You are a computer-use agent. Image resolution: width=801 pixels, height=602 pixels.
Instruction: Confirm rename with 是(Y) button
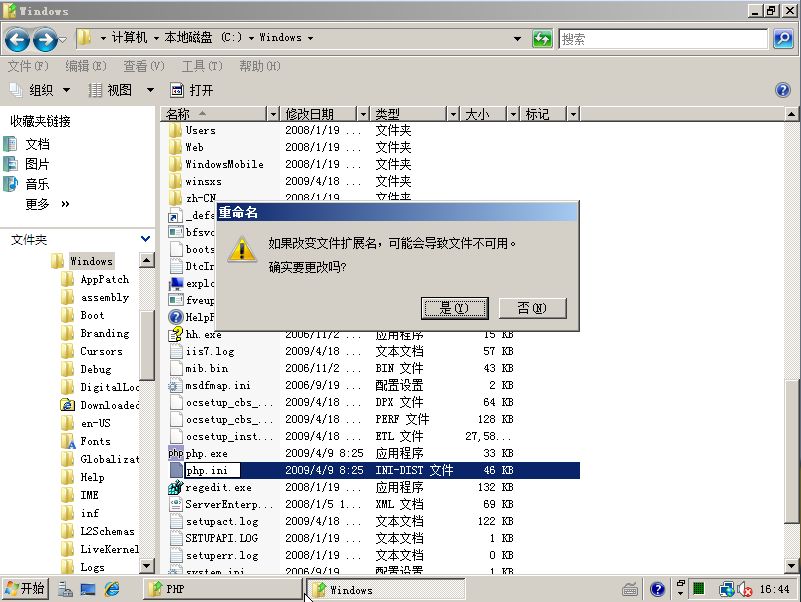(454, 308)
